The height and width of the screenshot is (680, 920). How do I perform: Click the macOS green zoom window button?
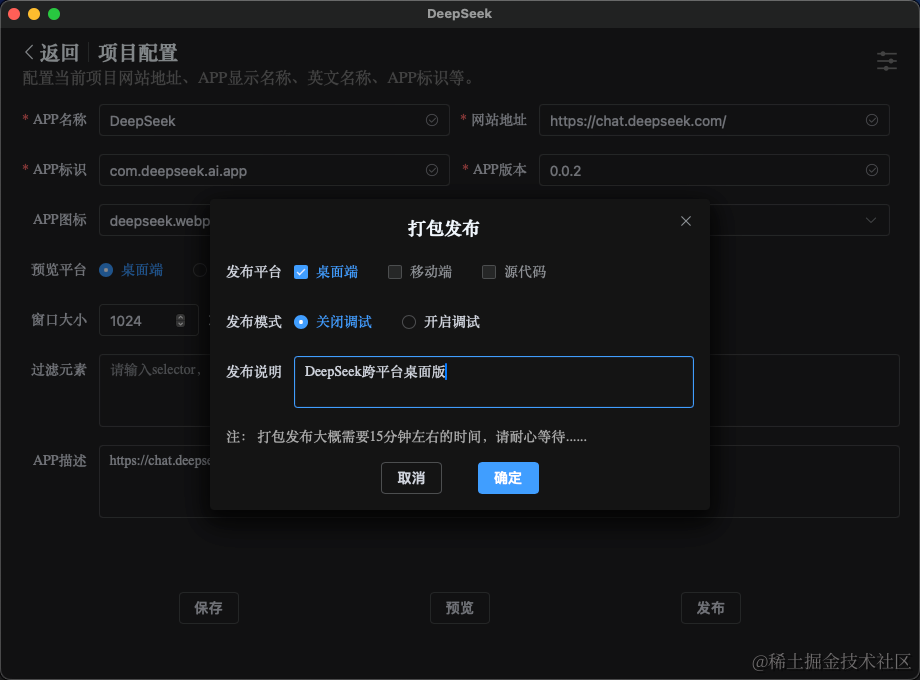pyautogui.click(x=54, y=14)
